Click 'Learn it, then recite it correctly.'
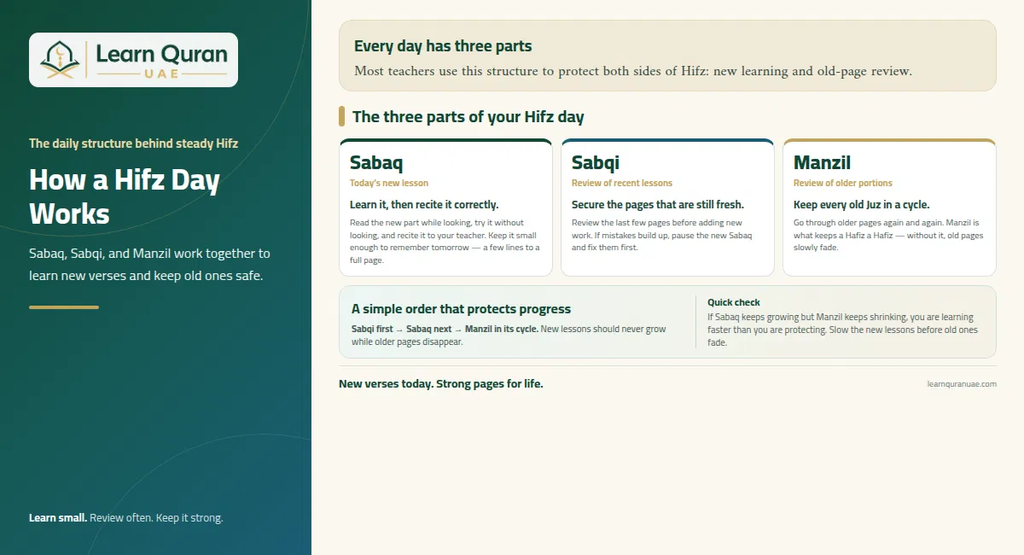 click(424, 204)
